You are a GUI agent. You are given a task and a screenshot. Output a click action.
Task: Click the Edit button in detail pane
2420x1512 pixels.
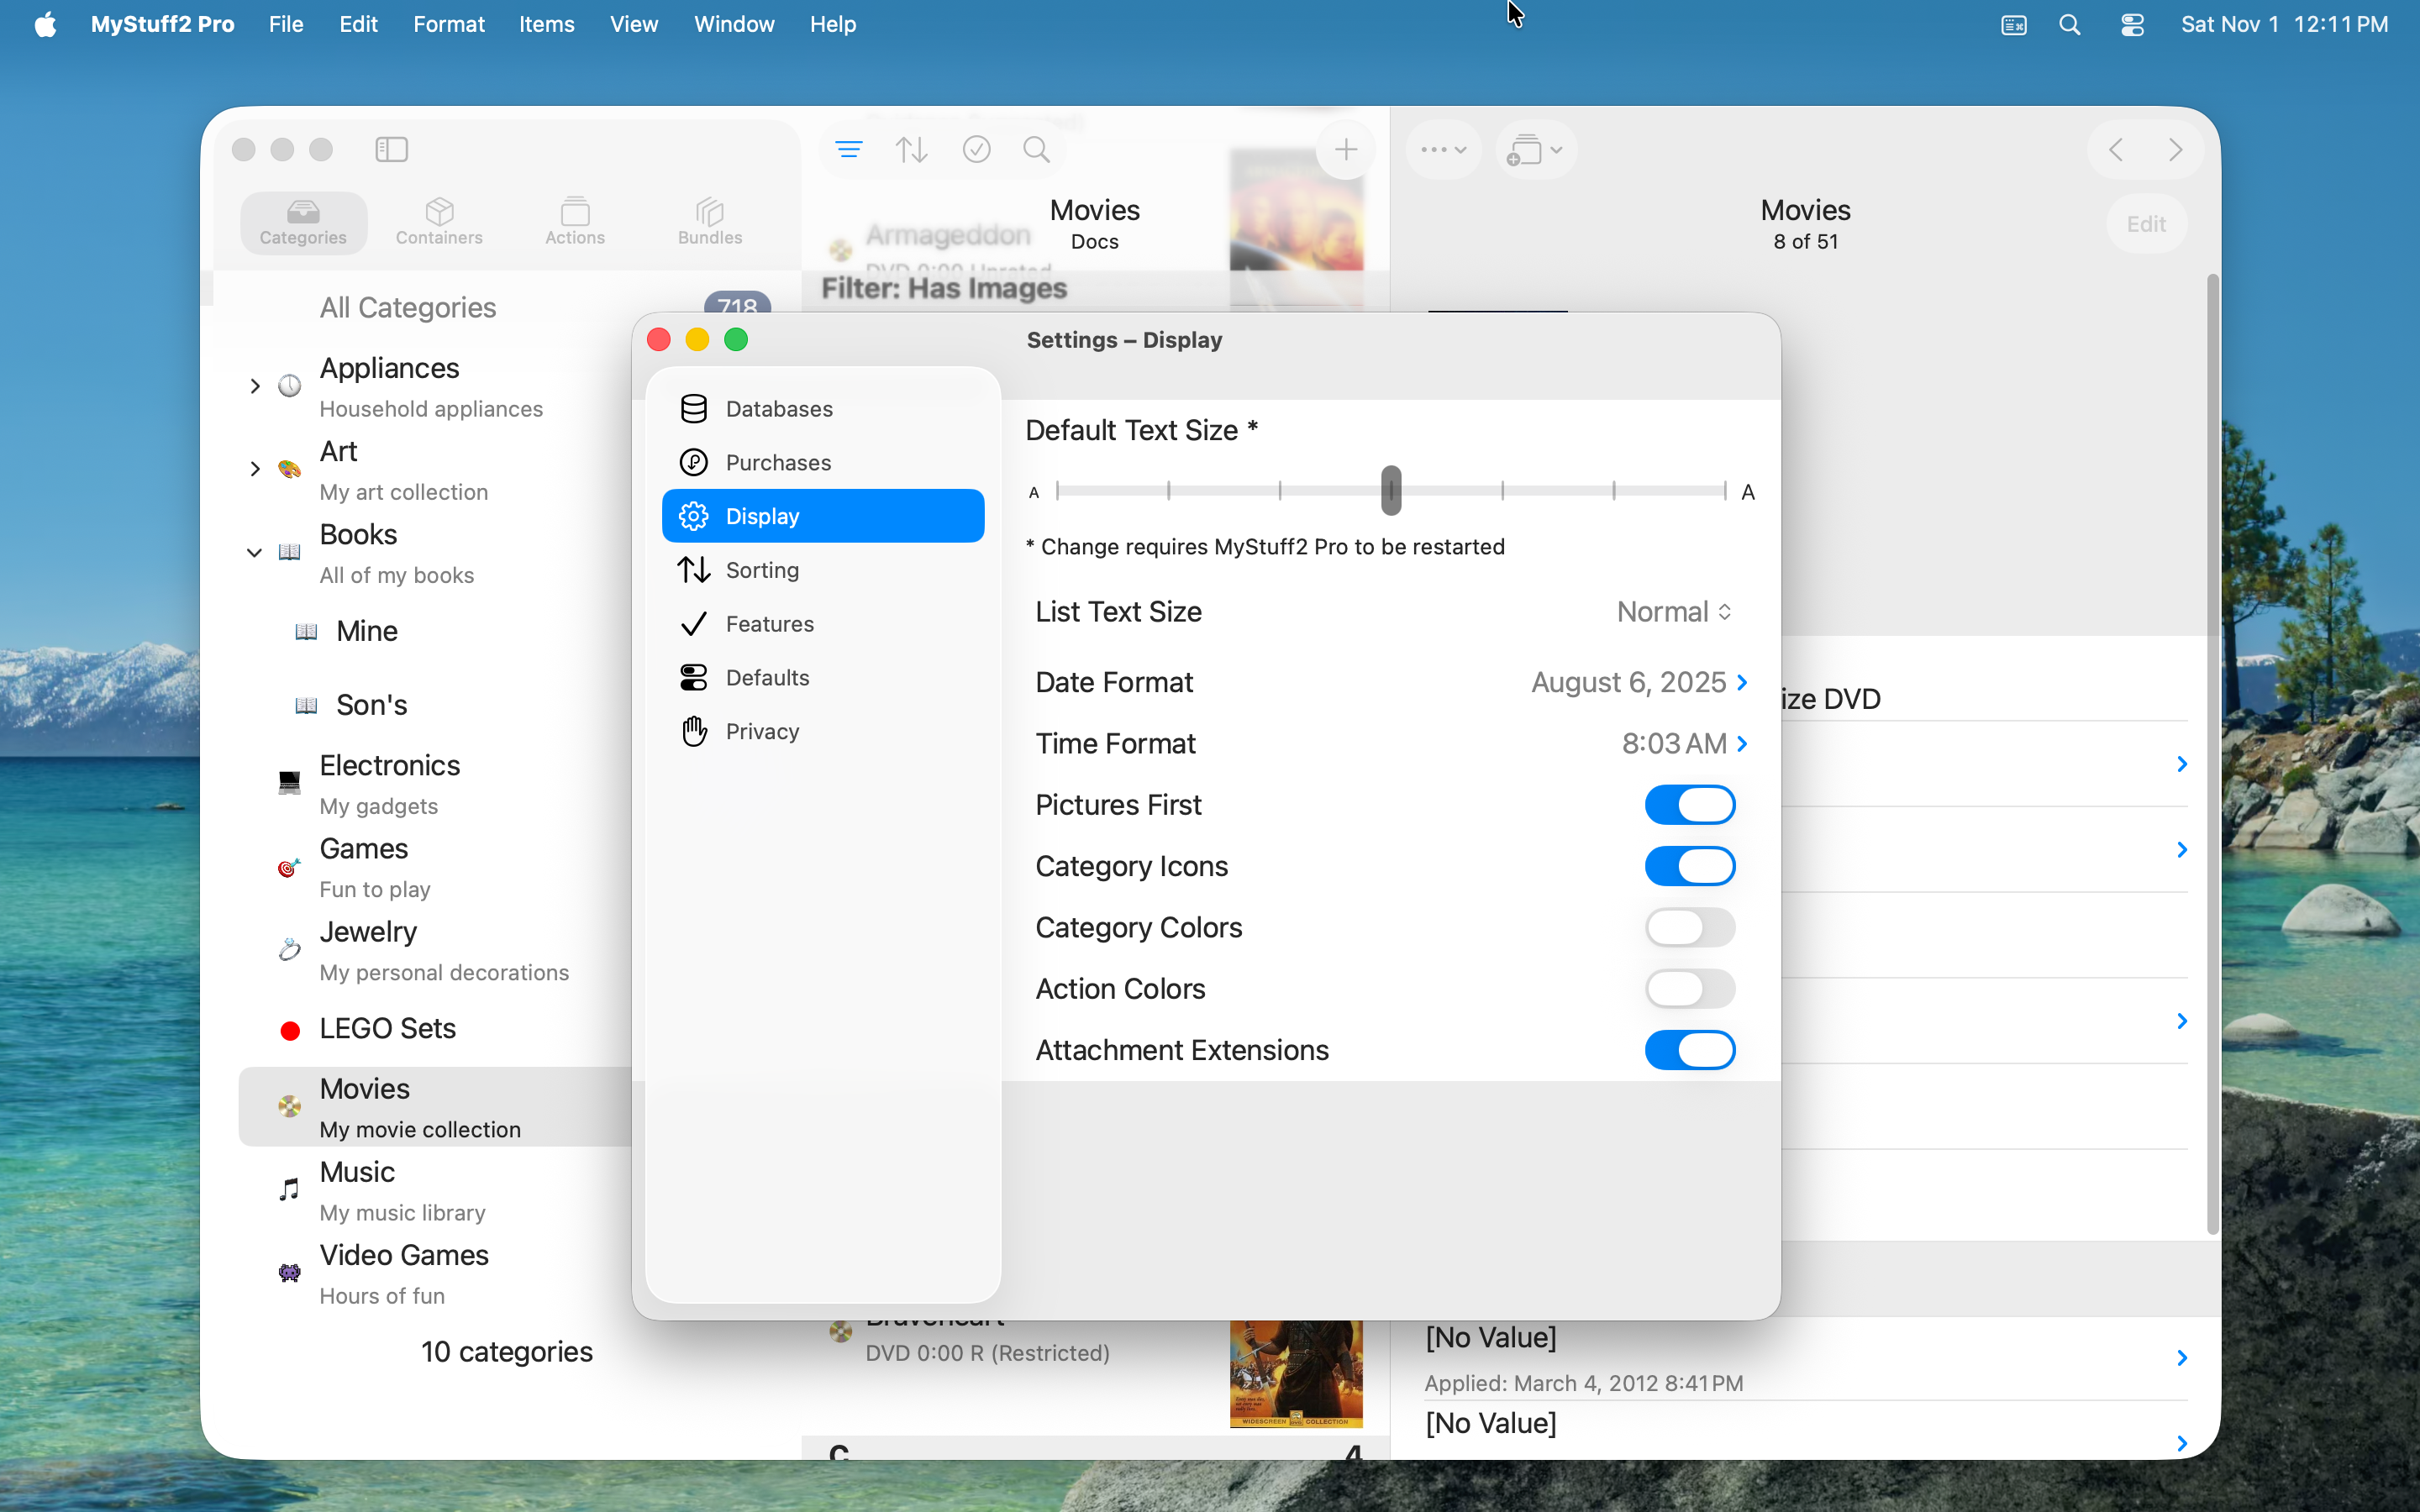pos(2146,224)
